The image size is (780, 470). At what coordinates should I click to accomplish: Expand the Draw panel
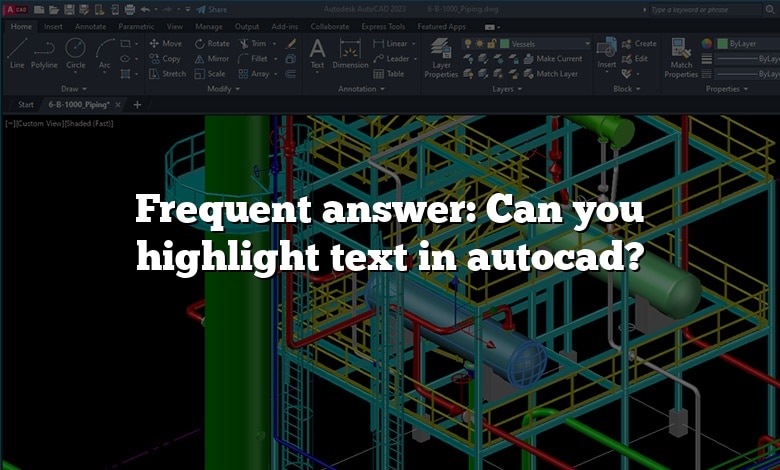point(74,89)
